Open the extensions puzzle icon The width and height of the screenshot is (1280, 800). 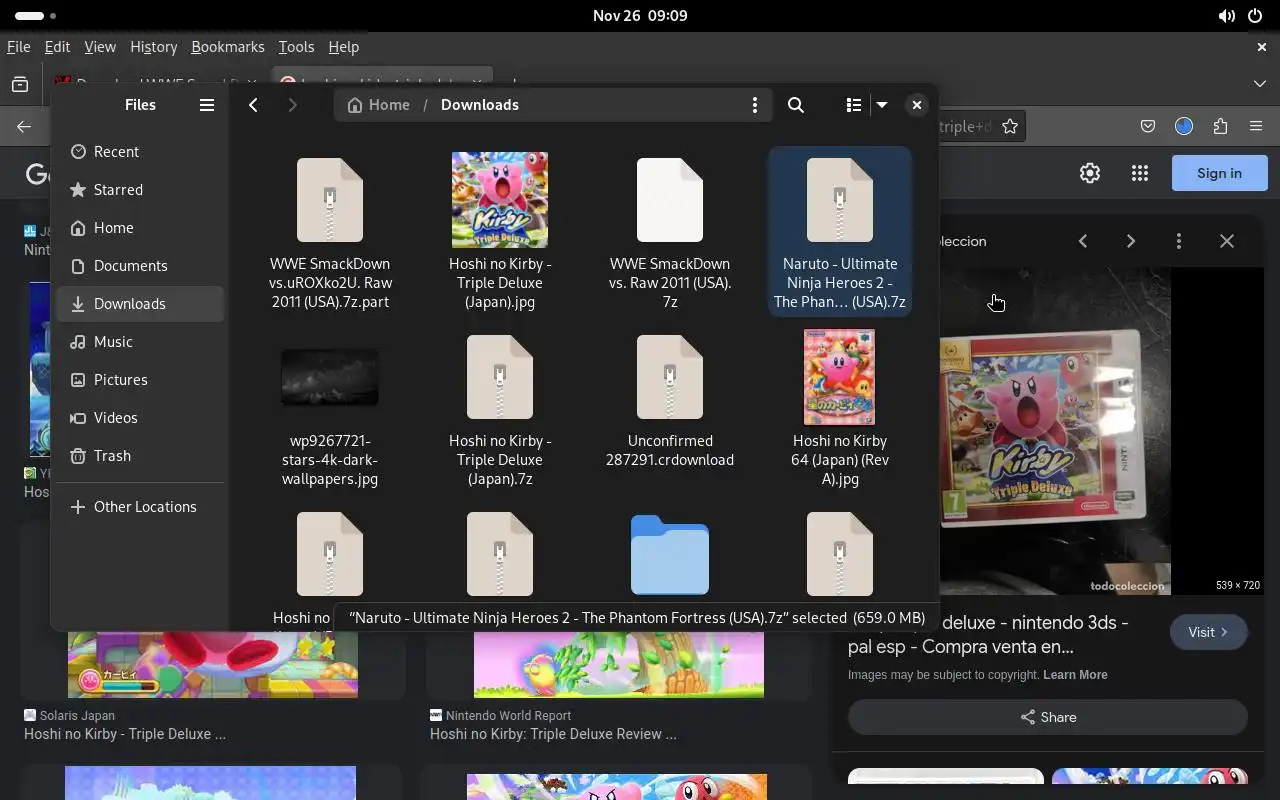point(1220,127)
